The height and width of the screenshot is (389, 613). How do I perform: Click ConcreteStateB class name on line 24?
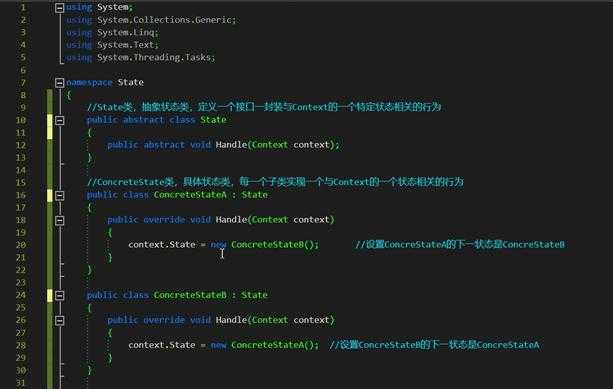coord(190,295)
